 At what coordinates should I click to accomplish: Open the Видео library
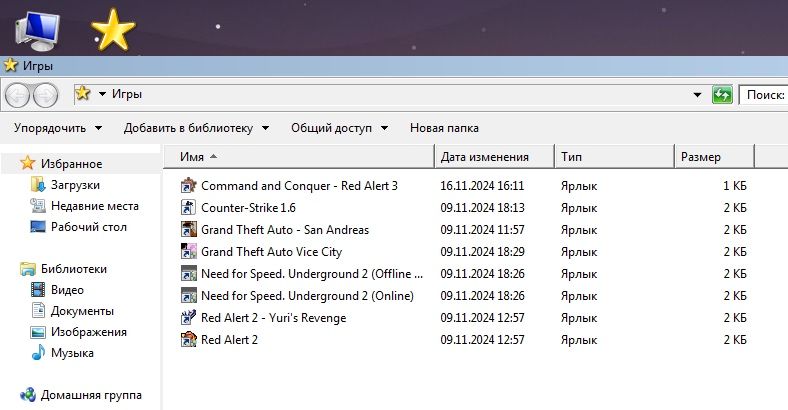click(x=67, y=290)
